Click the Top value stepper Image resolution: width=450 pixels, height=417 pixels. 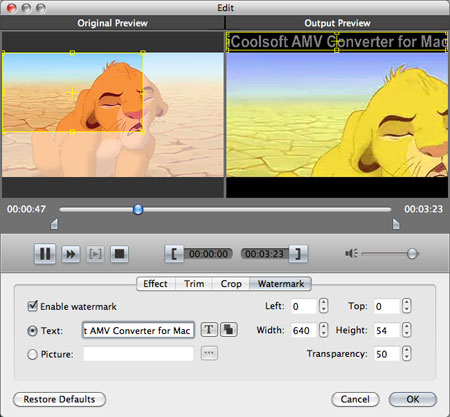point(406,306)
